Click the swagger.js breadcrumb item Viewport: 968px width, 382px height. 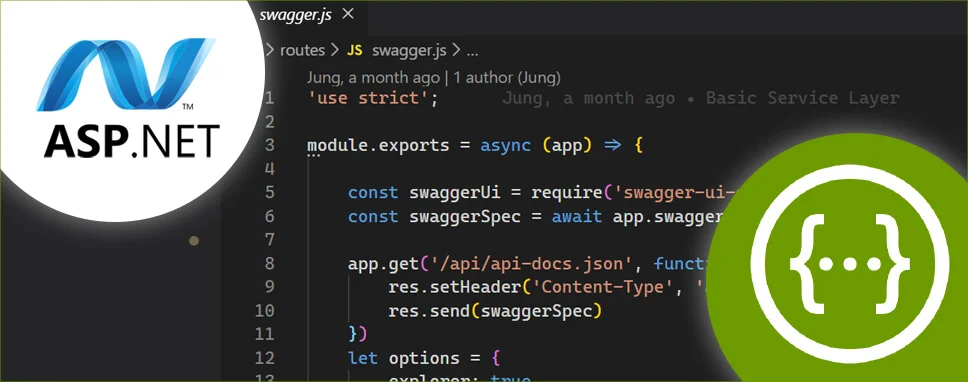click(x=409, y=51)
